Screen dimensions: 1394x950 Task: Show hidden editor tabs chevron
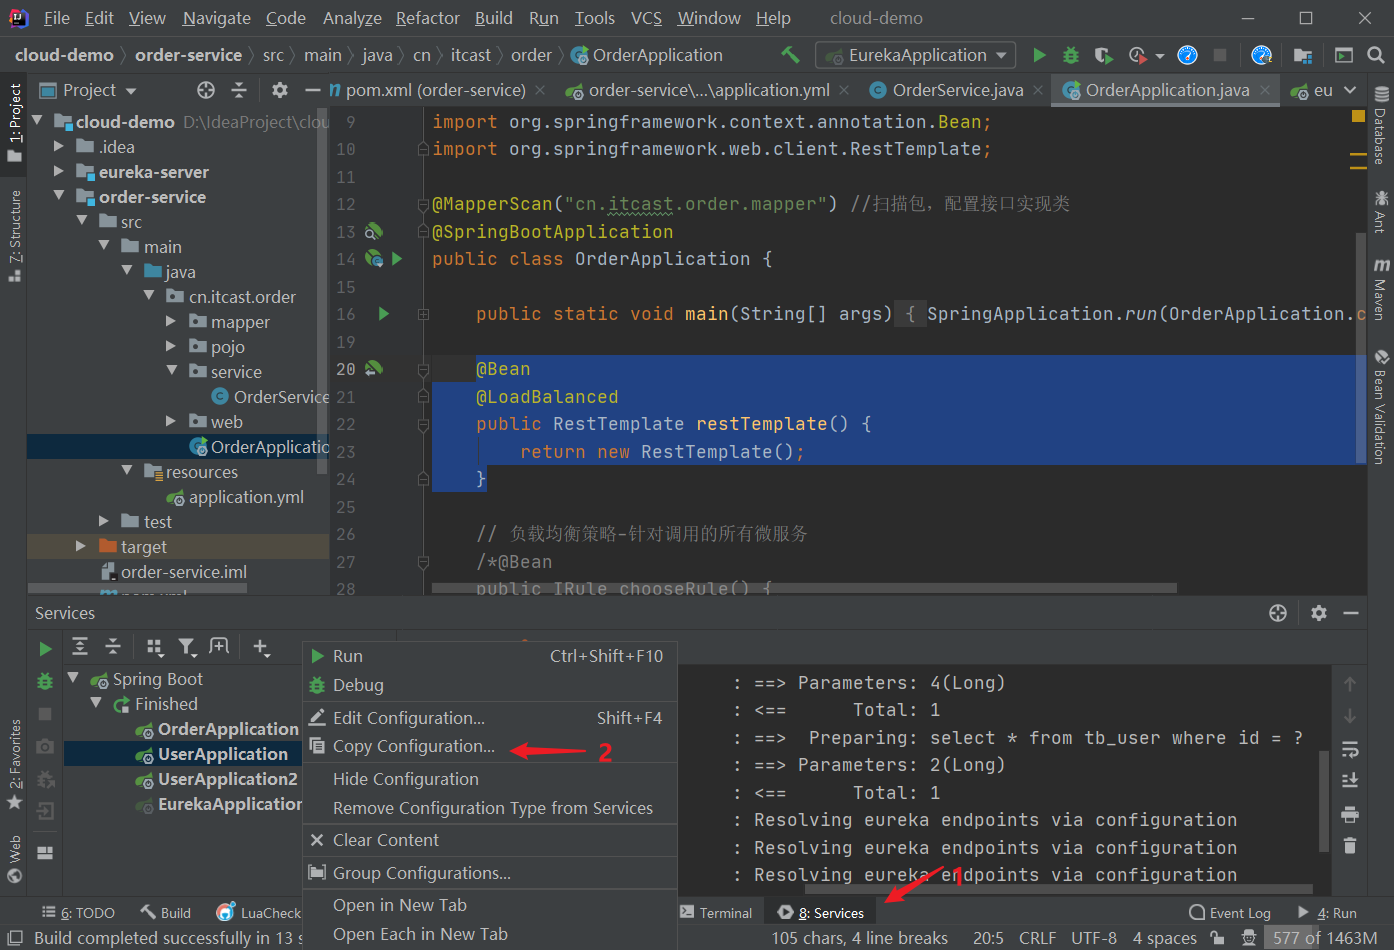[x=1350, y=90]
